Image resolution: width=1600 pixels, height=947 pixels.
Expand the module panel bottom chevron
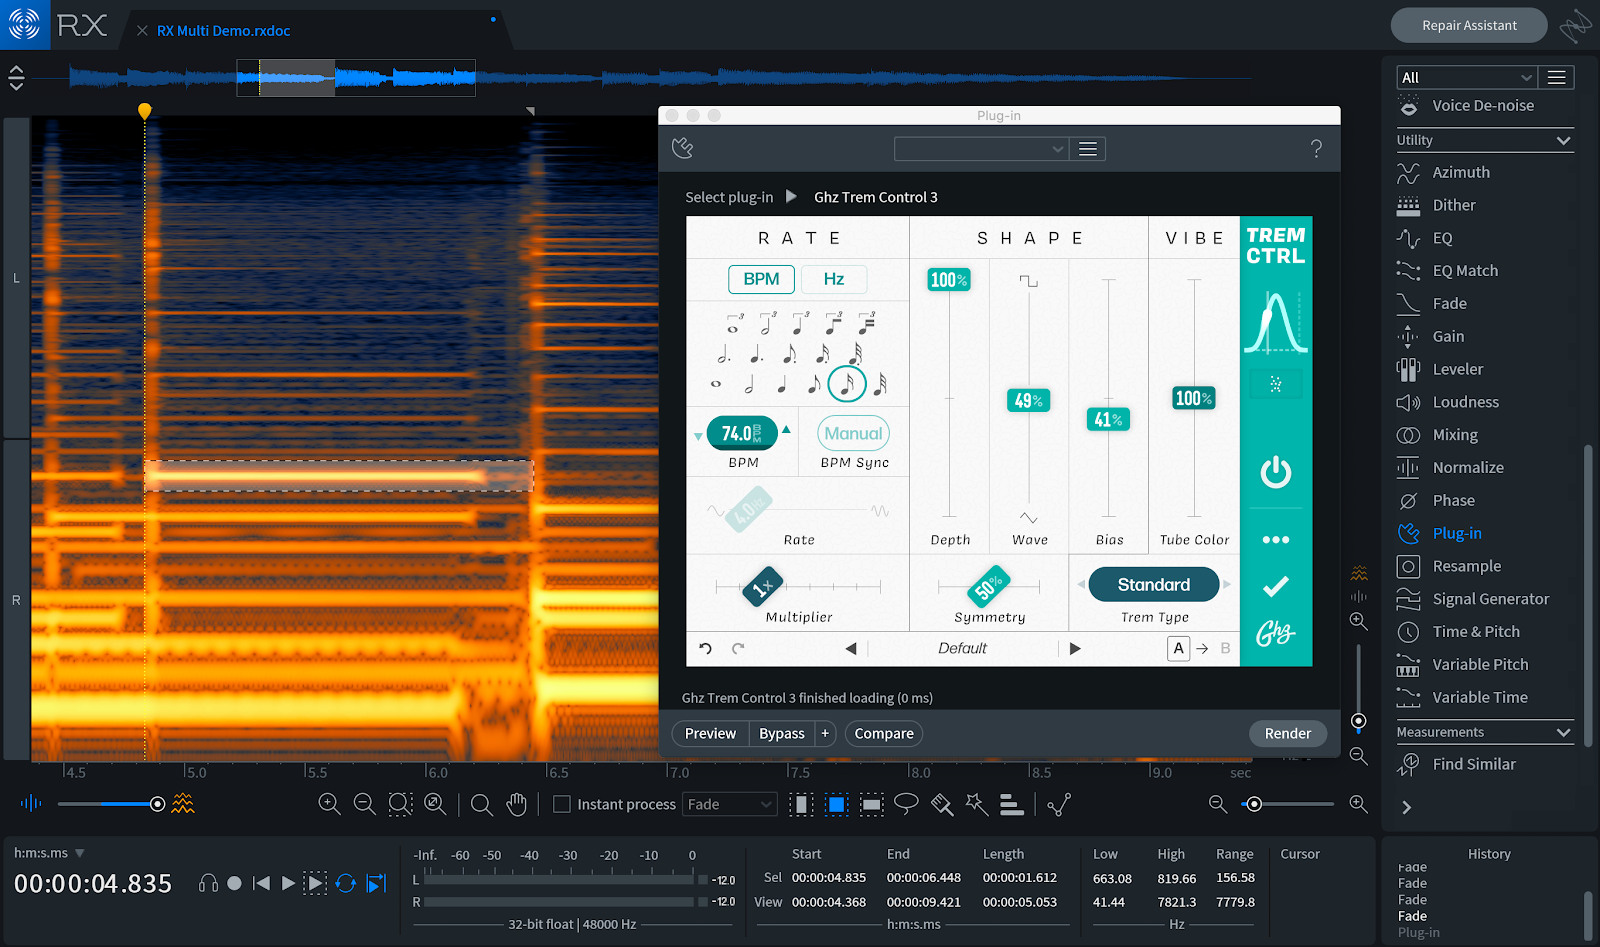[x=1407, y=808]
